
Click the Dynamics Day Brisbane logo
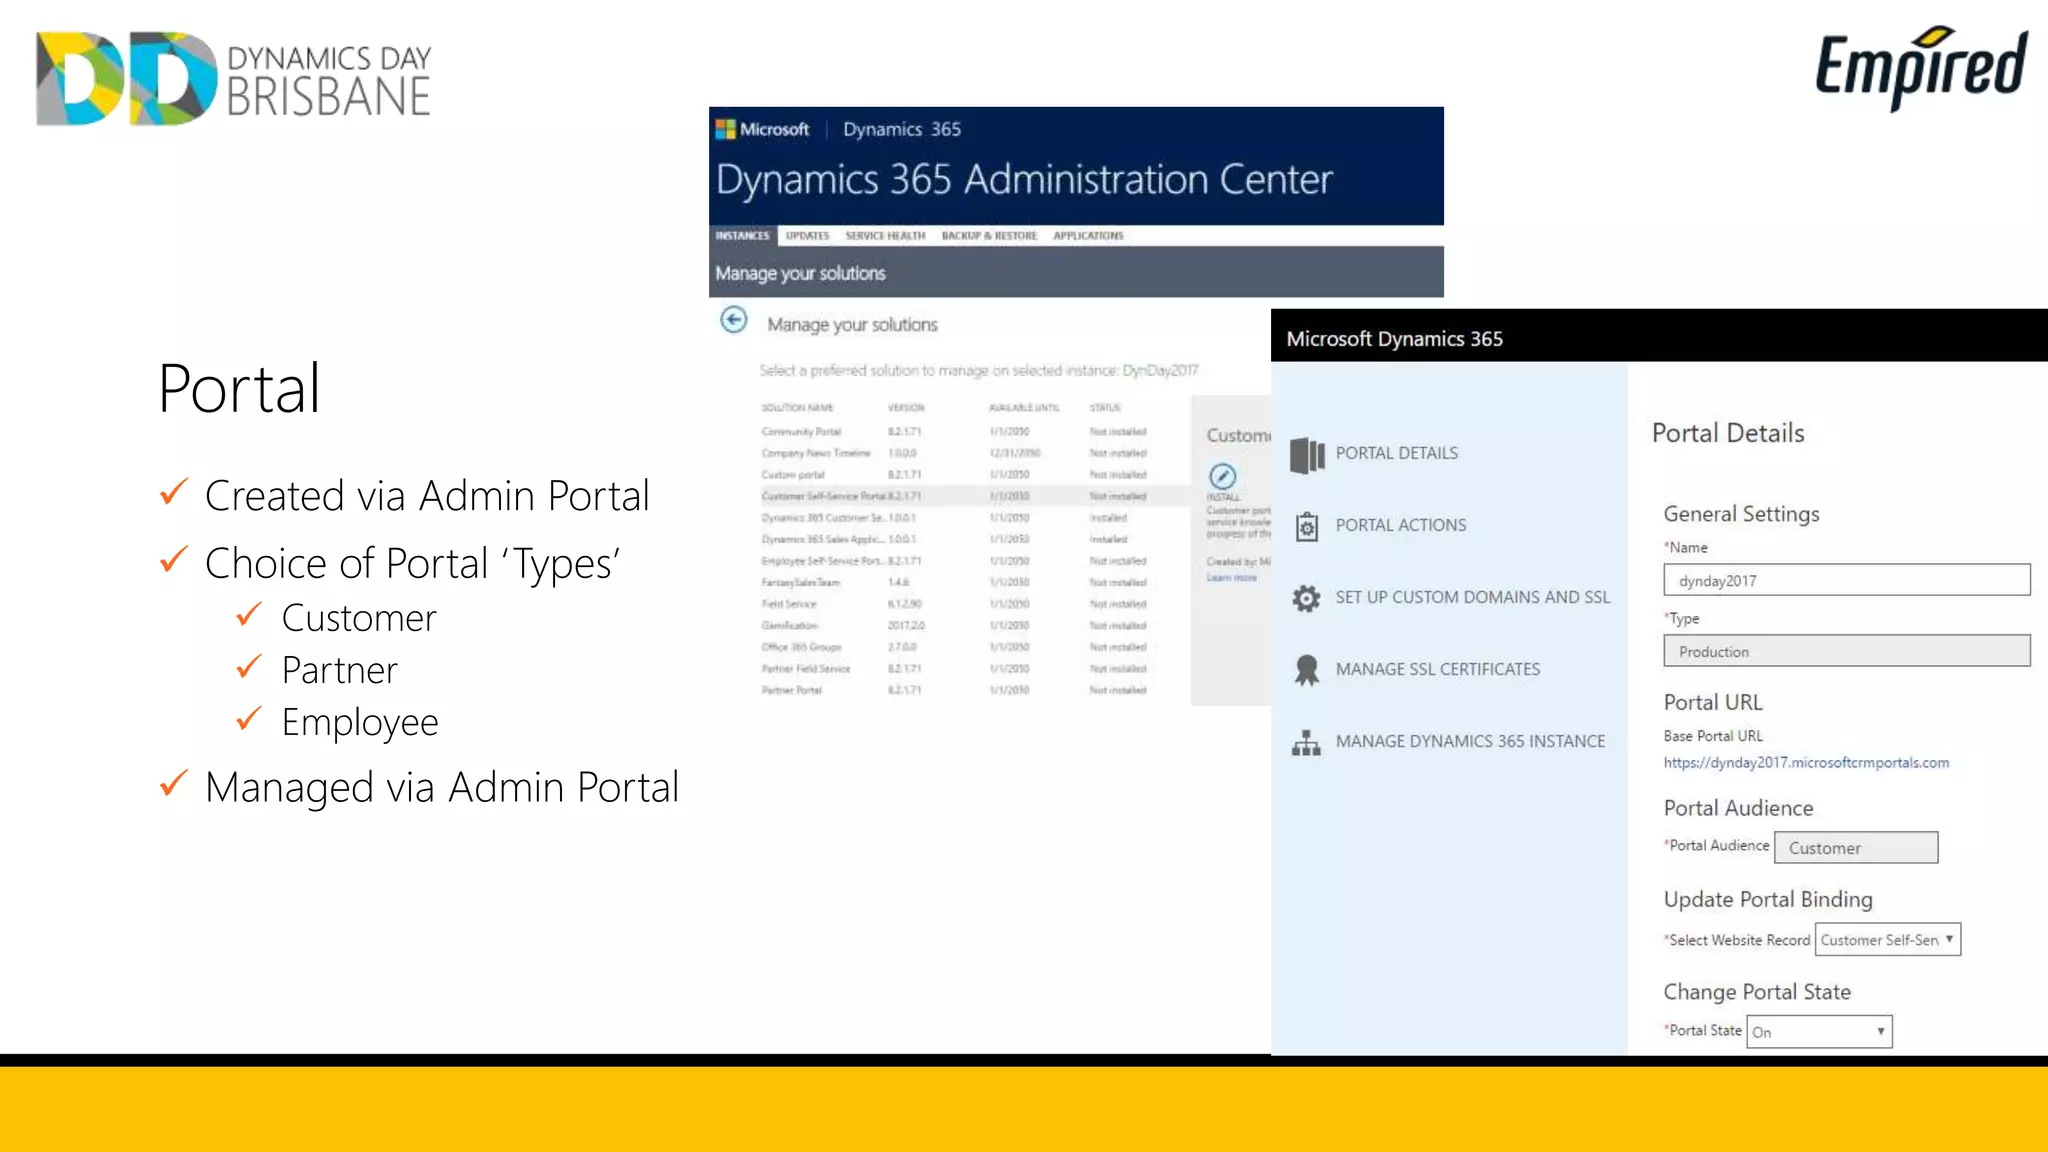tap(233, 78)
